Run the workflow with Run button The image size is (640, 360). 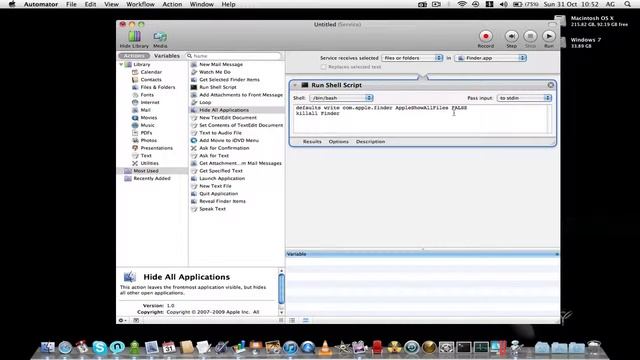click(x=549, y=39)
